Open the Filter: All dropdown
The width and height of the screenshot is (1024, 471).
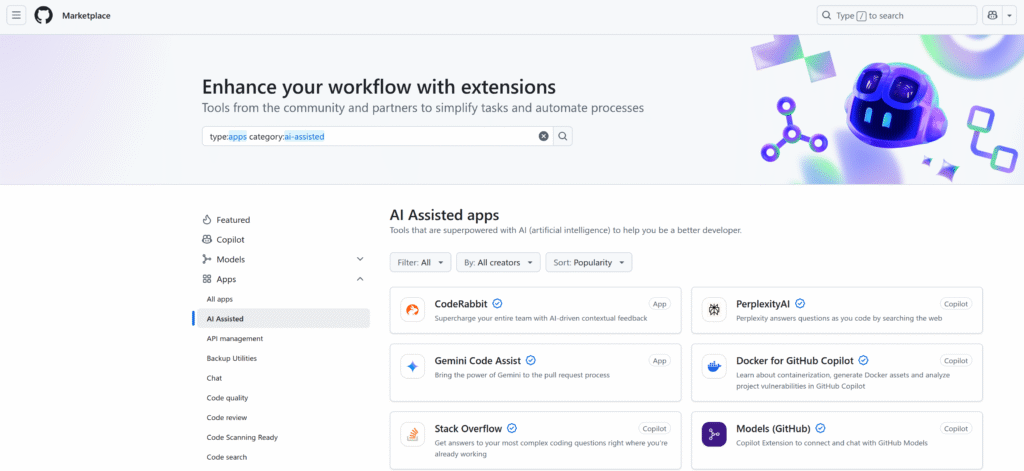[x=419, y=262]
